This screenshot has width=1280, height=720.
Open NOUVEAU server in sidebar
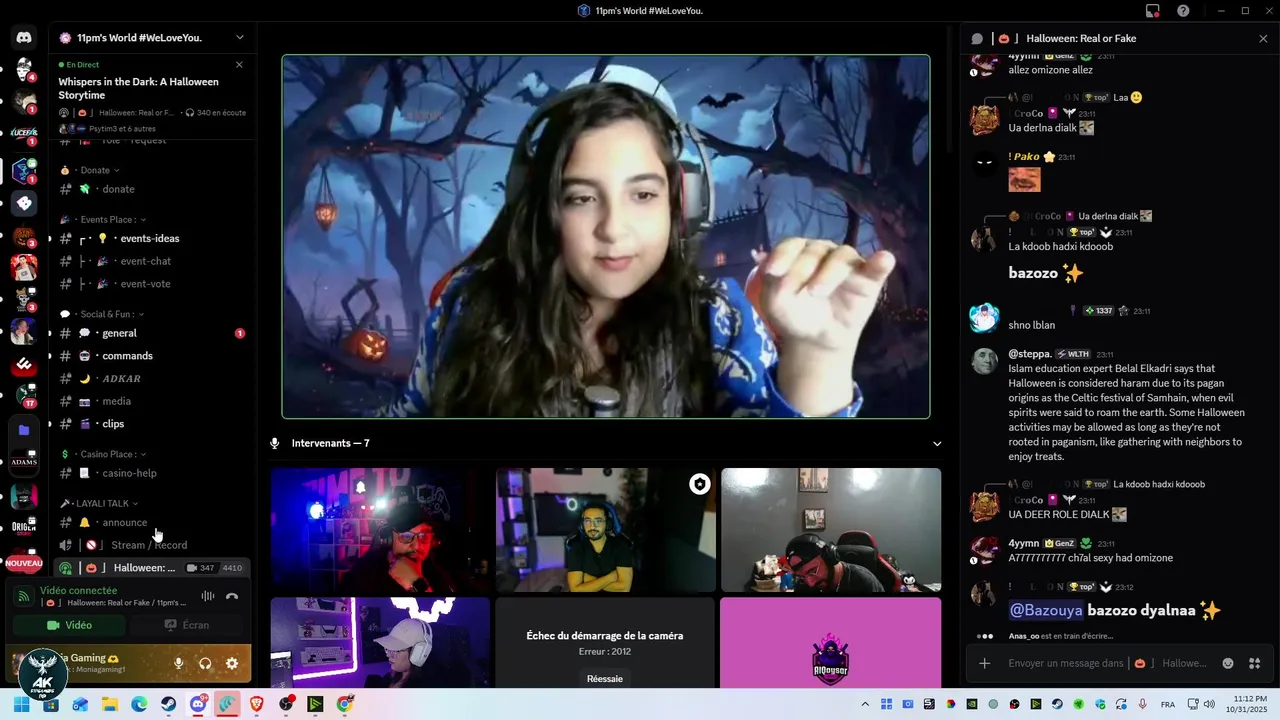(24, 563)
